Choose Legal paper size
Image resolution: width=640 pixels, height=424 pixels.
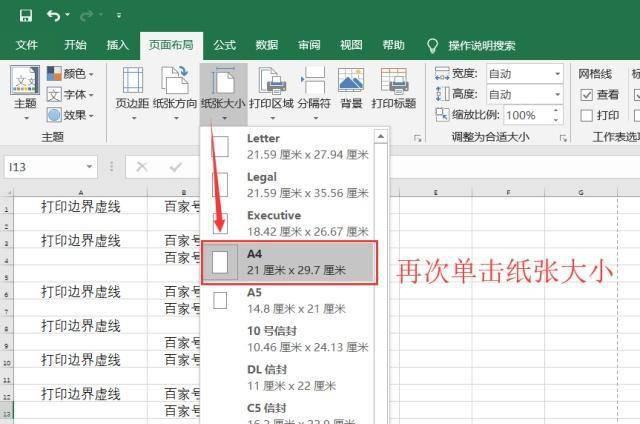pyautogui.click(x=288, y=185)
